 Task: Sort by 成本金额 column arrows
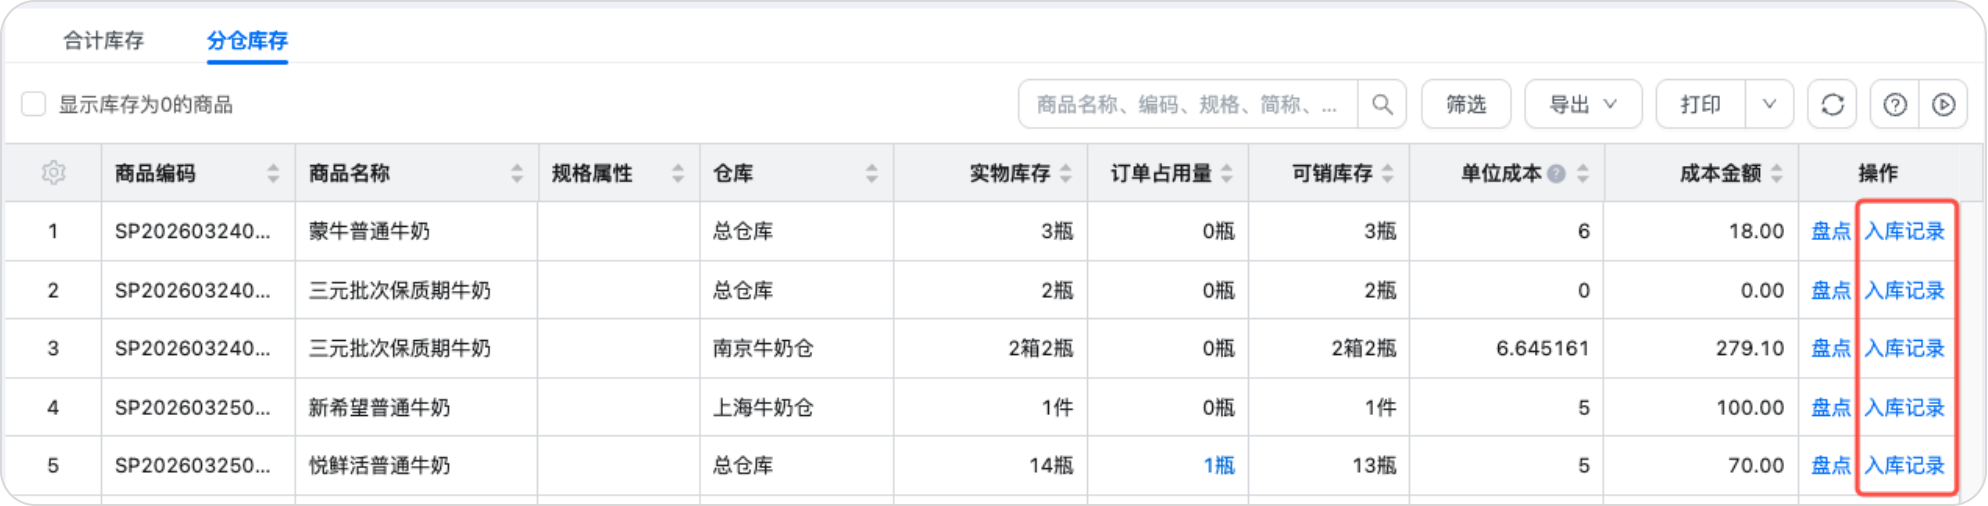(1777, 173)
